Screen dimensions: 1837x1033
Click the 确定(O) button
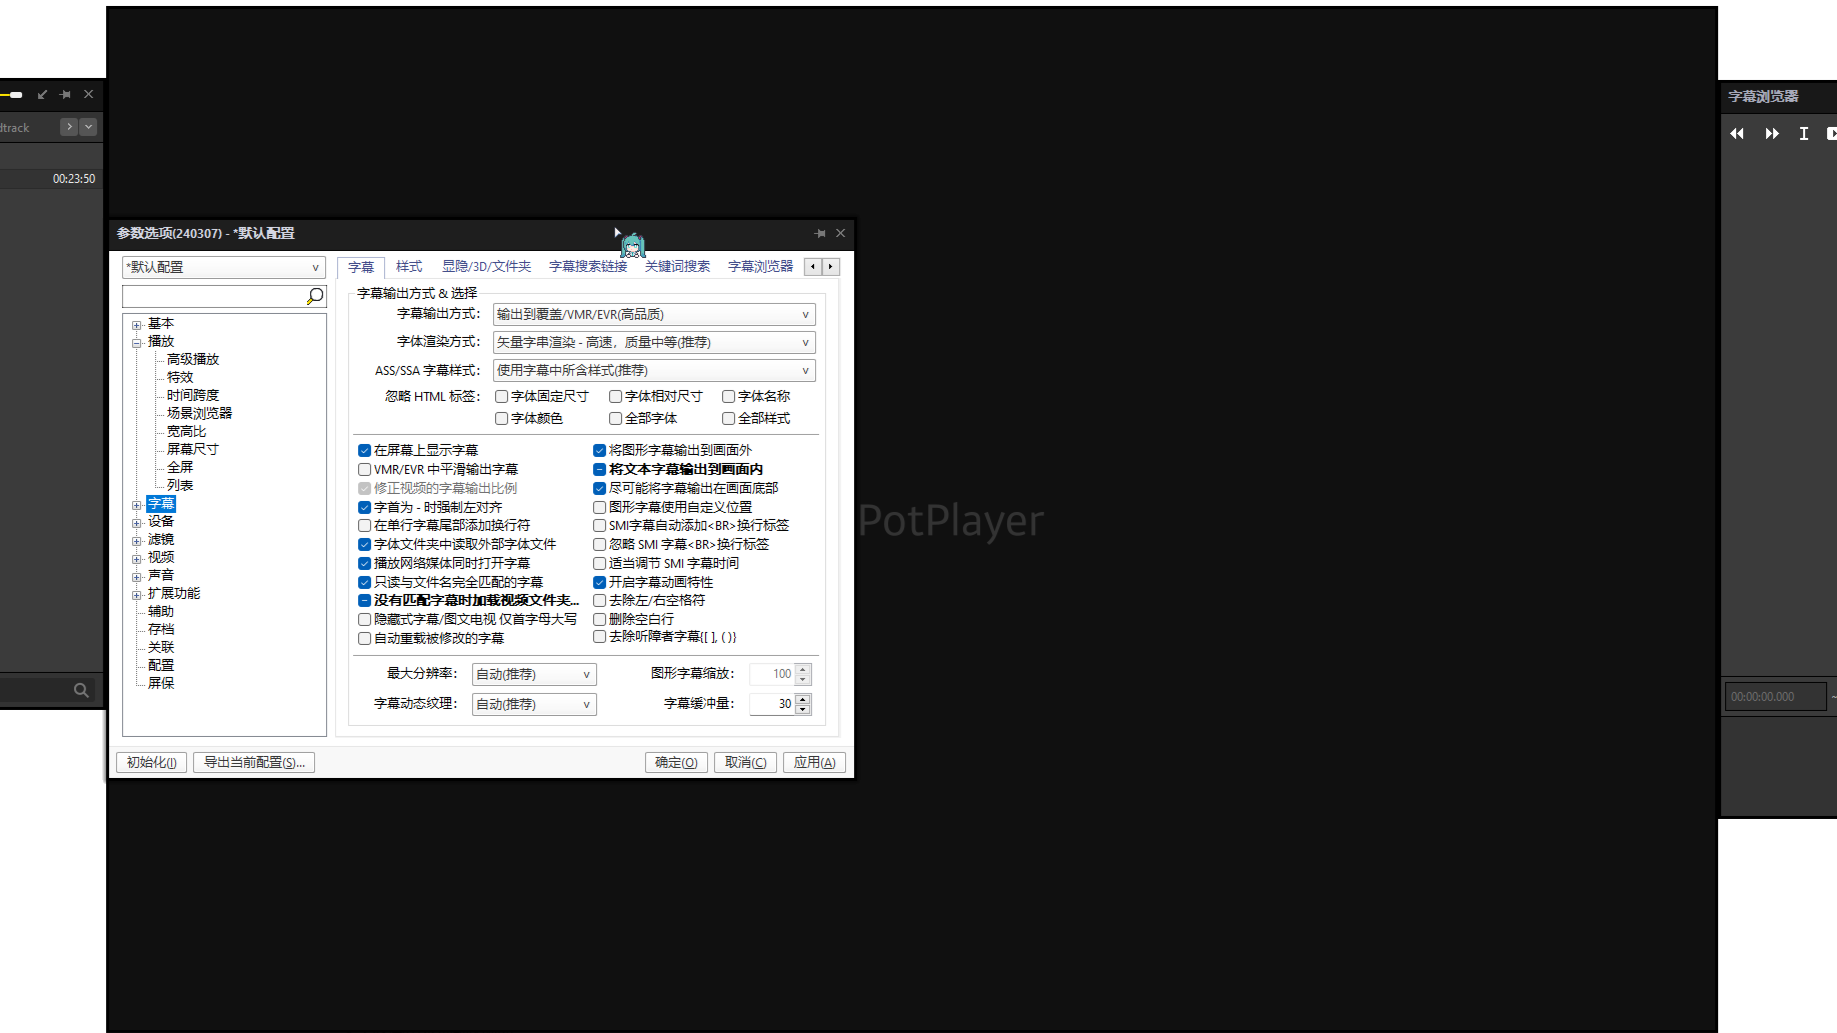(x=676, y=762)
